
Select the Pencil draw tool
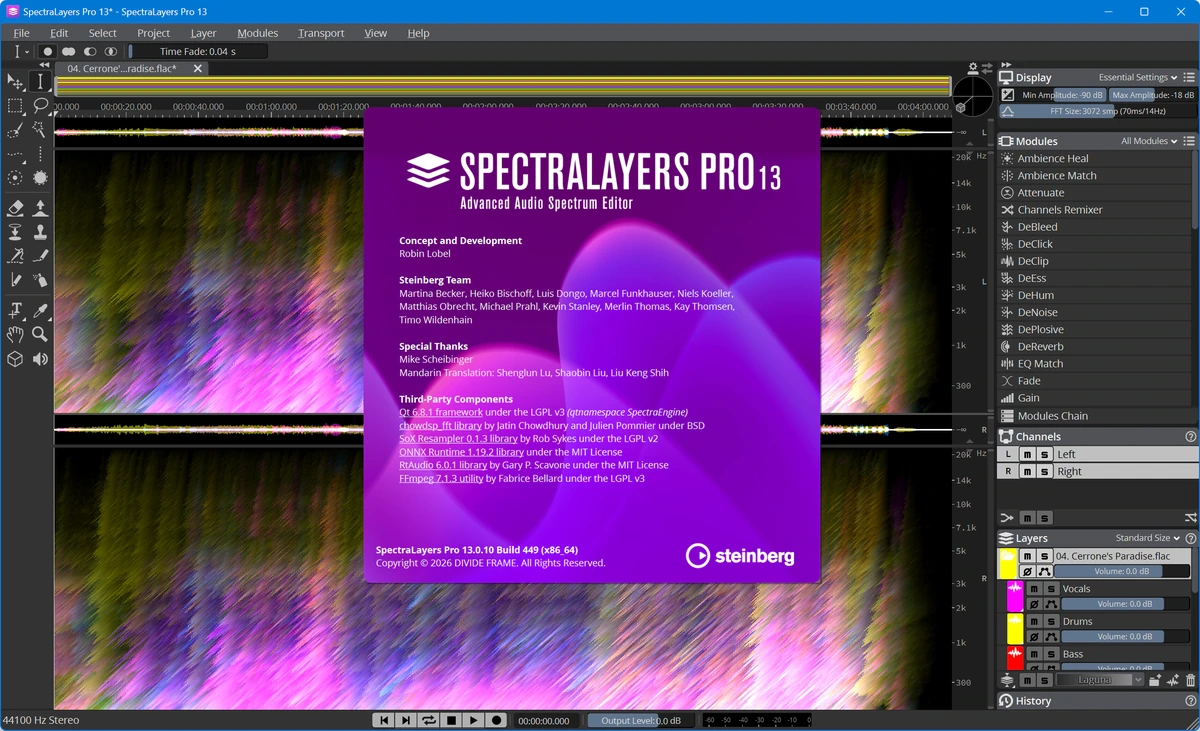coord(15,279)
